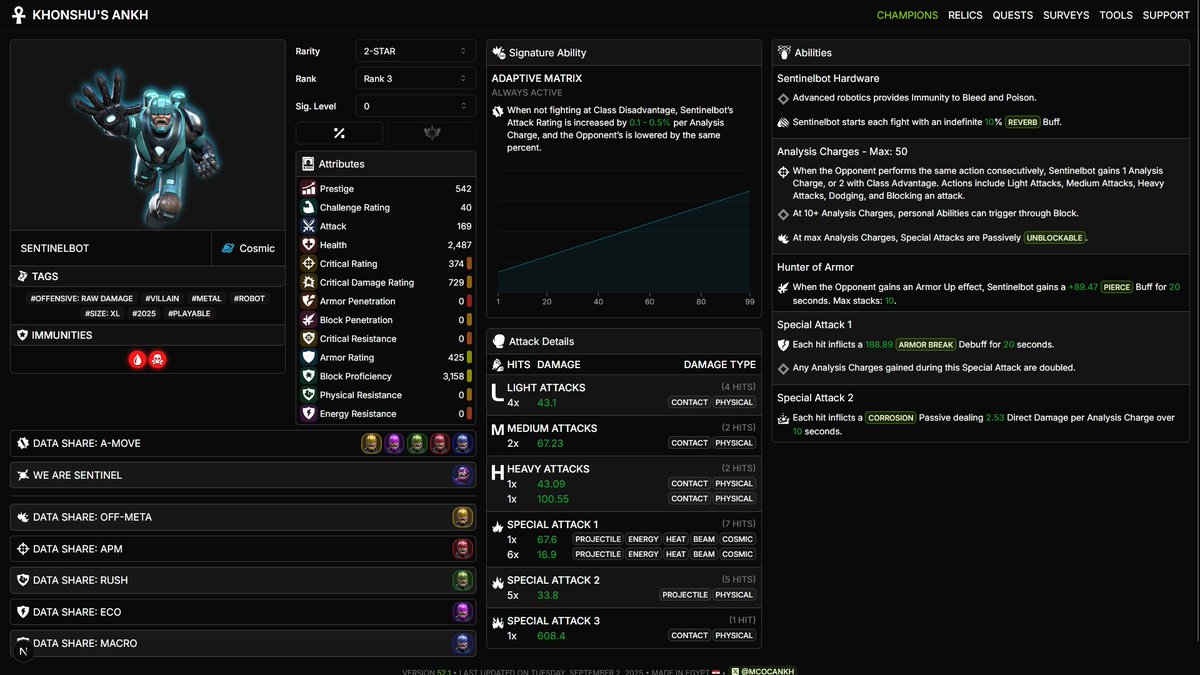Click the Cosmic class planet icon
Screen dimensions: 1200x675
[228, 248]
